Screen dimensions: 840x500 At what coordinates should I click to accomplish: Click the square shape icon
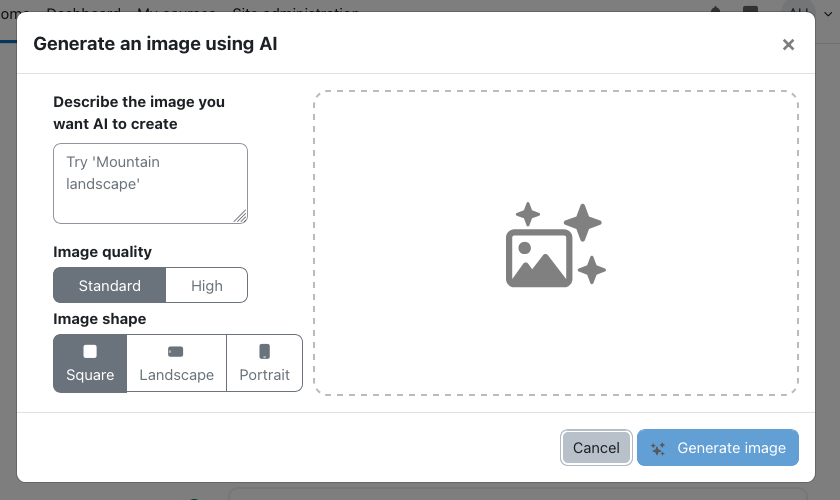(90, 352)
